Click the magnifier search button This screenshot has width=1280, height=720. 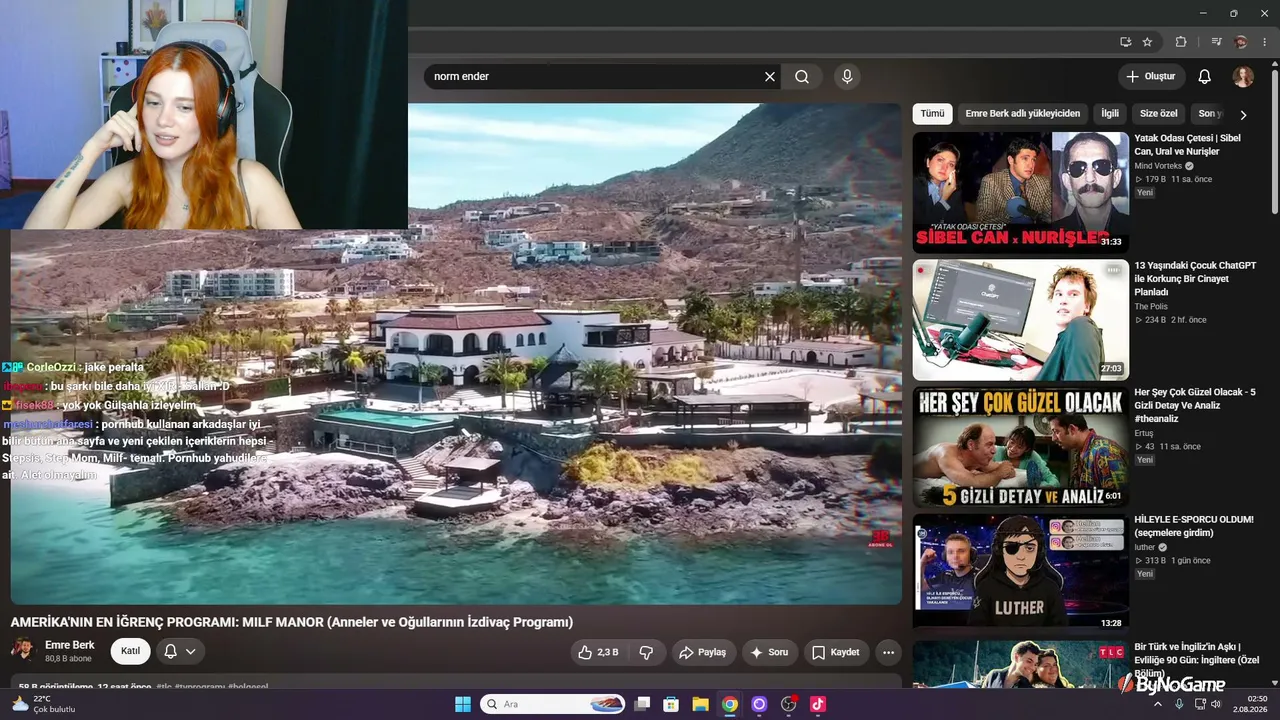click(802, 77)
